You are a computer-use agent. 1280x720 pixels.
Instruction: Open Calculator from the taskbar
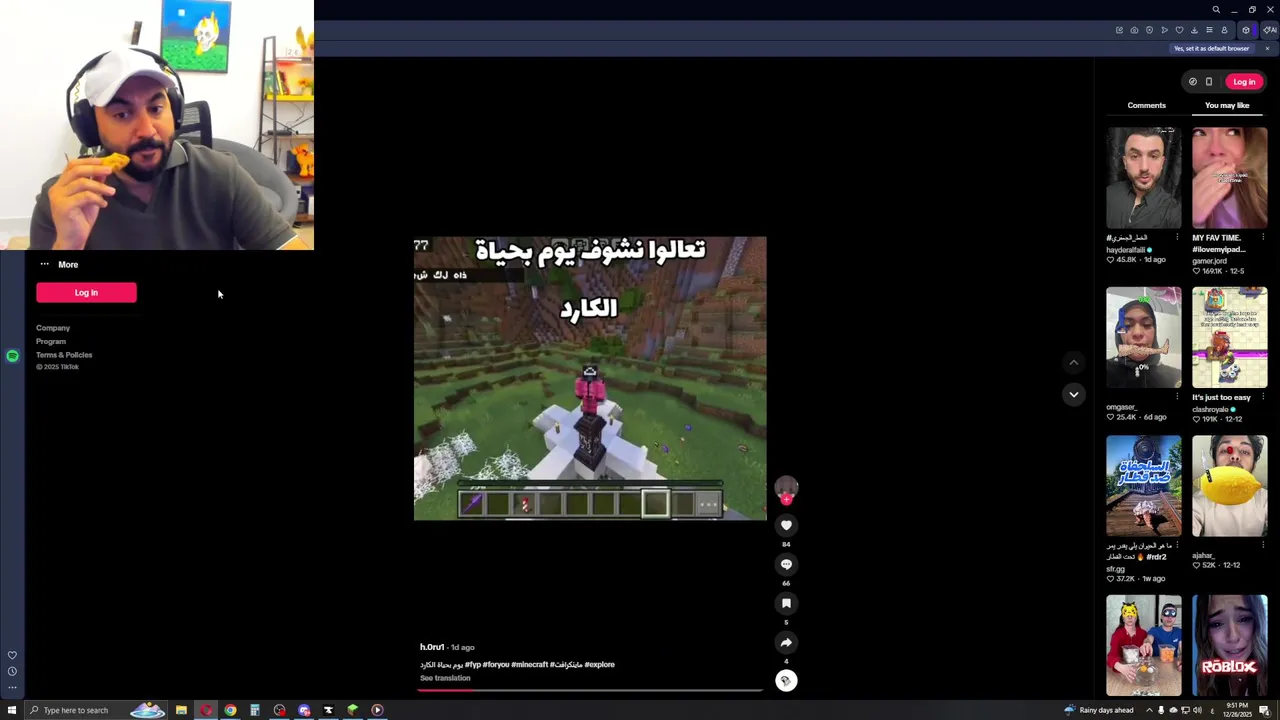pos(255,710)
